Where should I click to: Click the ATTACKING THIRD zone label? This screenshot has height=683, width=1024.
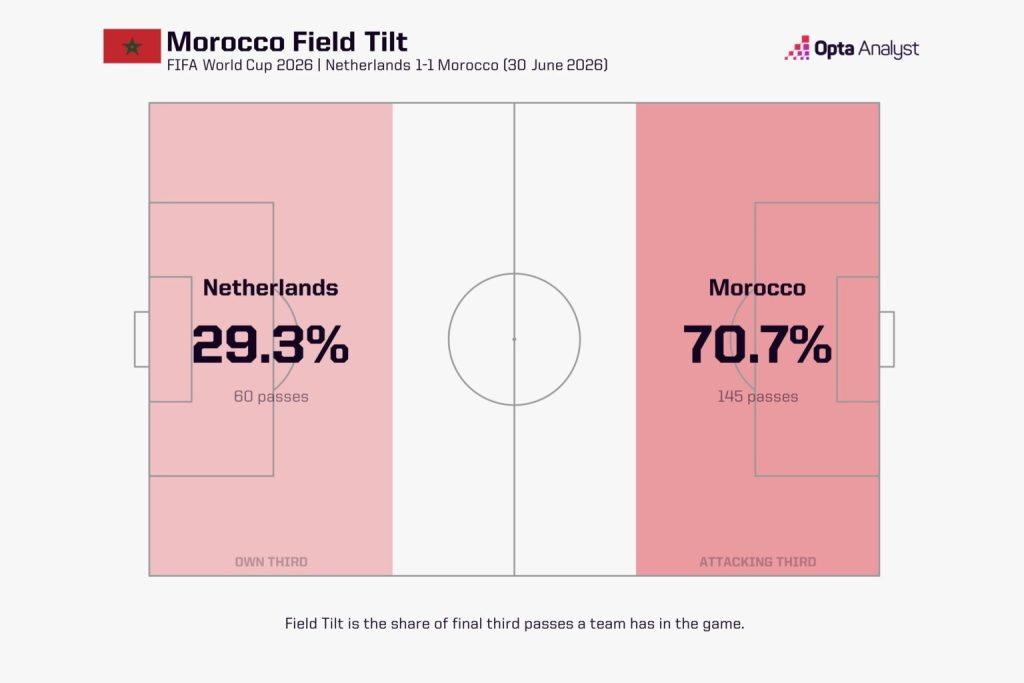point(758,562)
